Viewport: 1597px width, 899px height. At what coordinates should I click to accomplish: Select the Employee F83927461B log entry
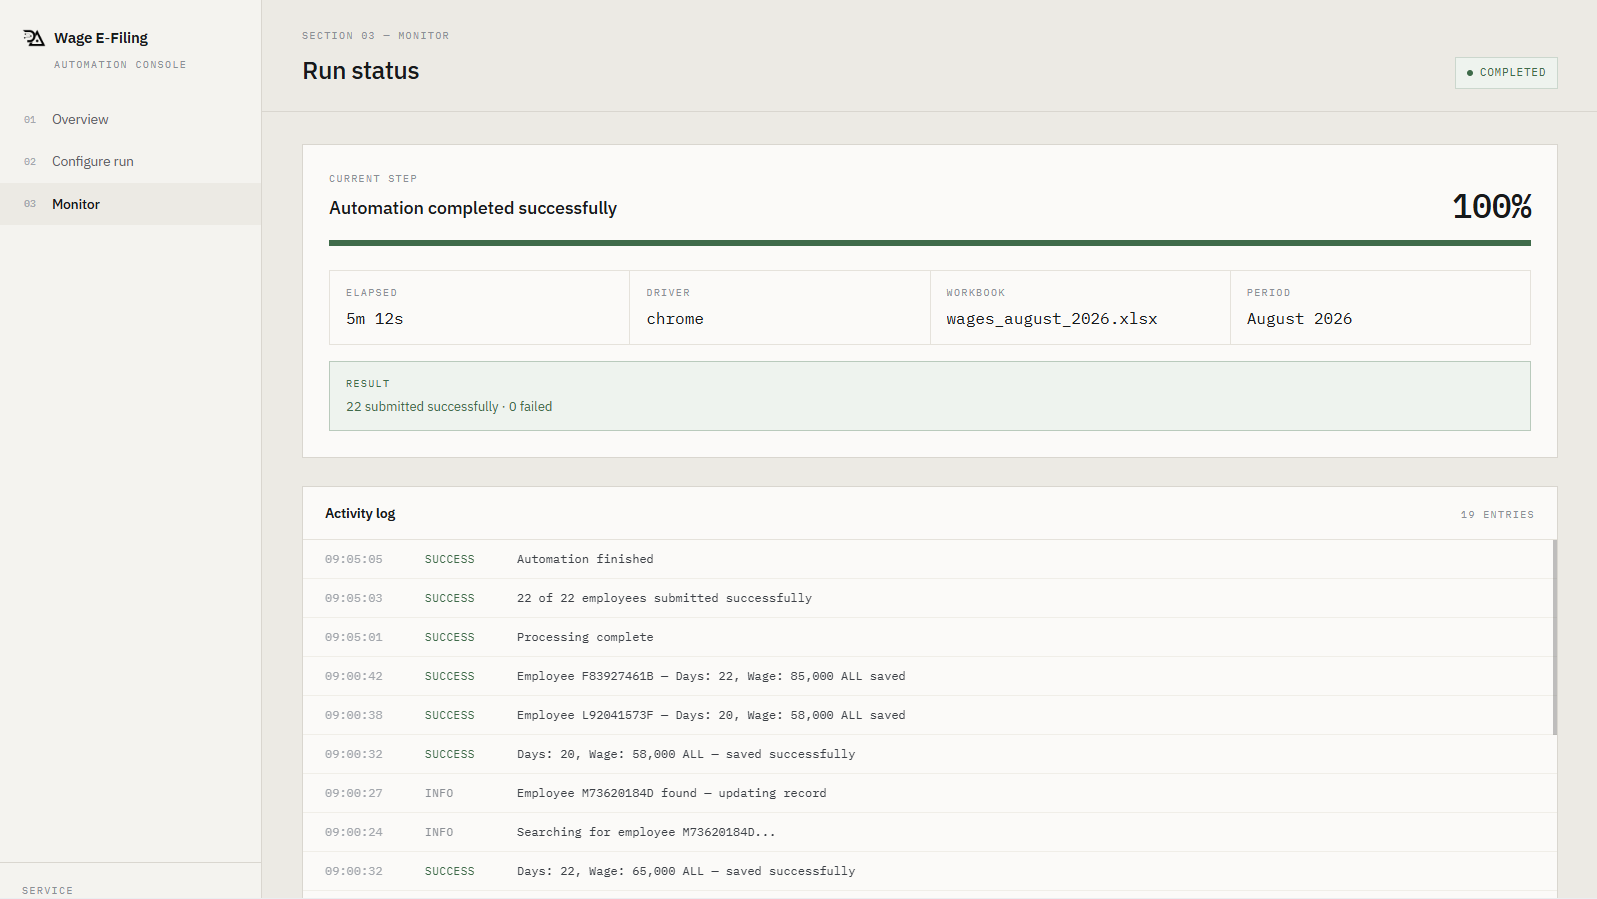coord(928,676)
